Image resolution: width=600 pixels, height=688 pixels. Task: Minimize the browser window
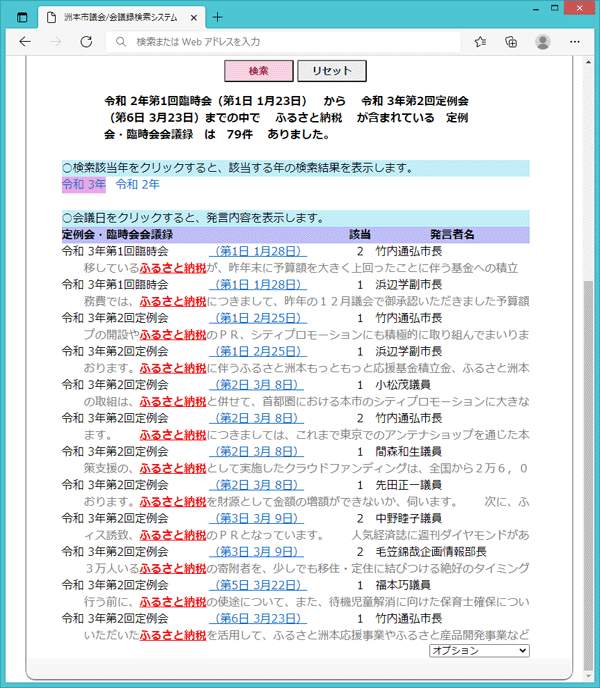click(x=536, y=9)
